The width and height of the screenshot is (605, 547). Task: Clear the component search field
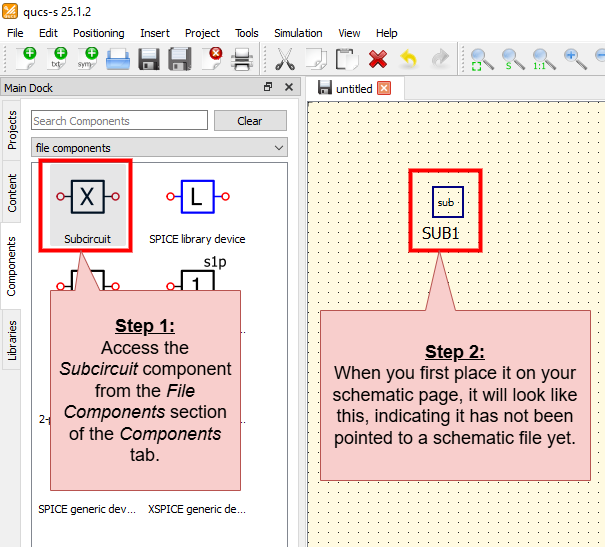tap(250, 121)
